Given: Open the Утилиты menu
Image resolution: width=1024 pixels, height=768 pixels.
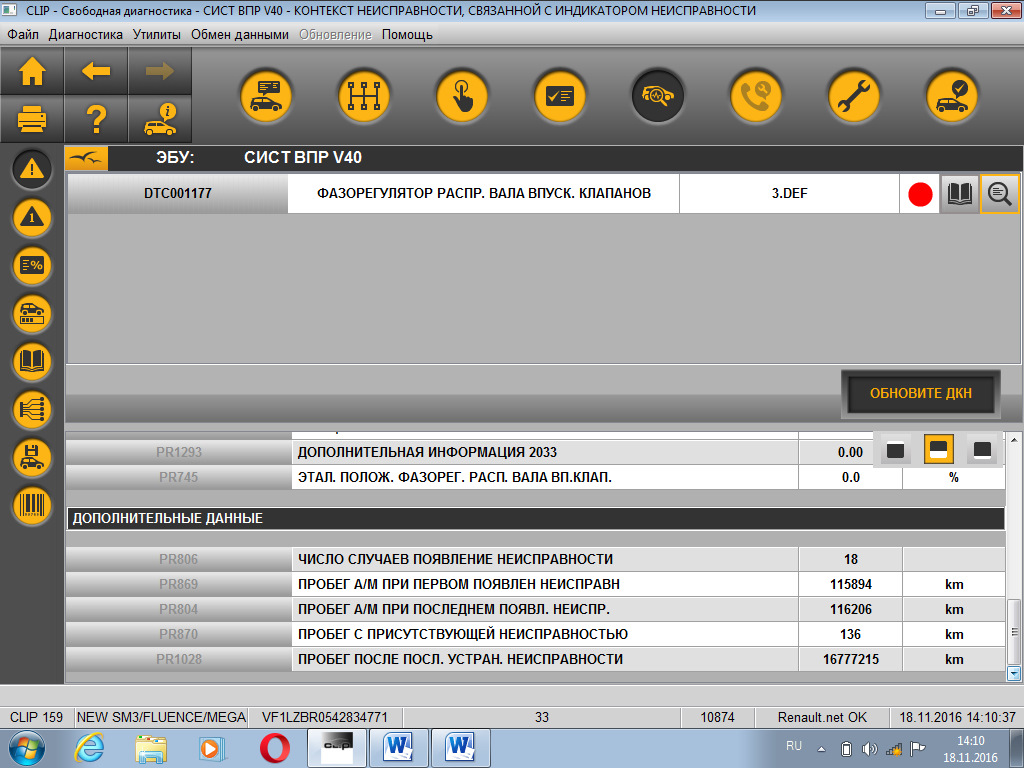Looking at the screenshot, I should pos(157,35).
